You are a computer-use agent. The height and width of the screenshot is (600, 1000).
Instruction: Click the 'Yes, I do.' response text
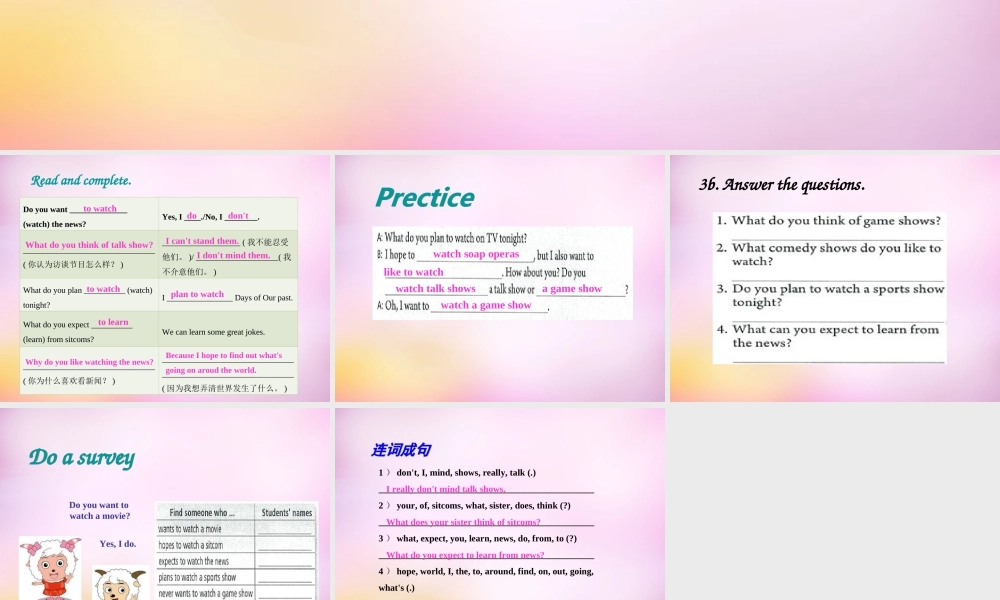118,544
